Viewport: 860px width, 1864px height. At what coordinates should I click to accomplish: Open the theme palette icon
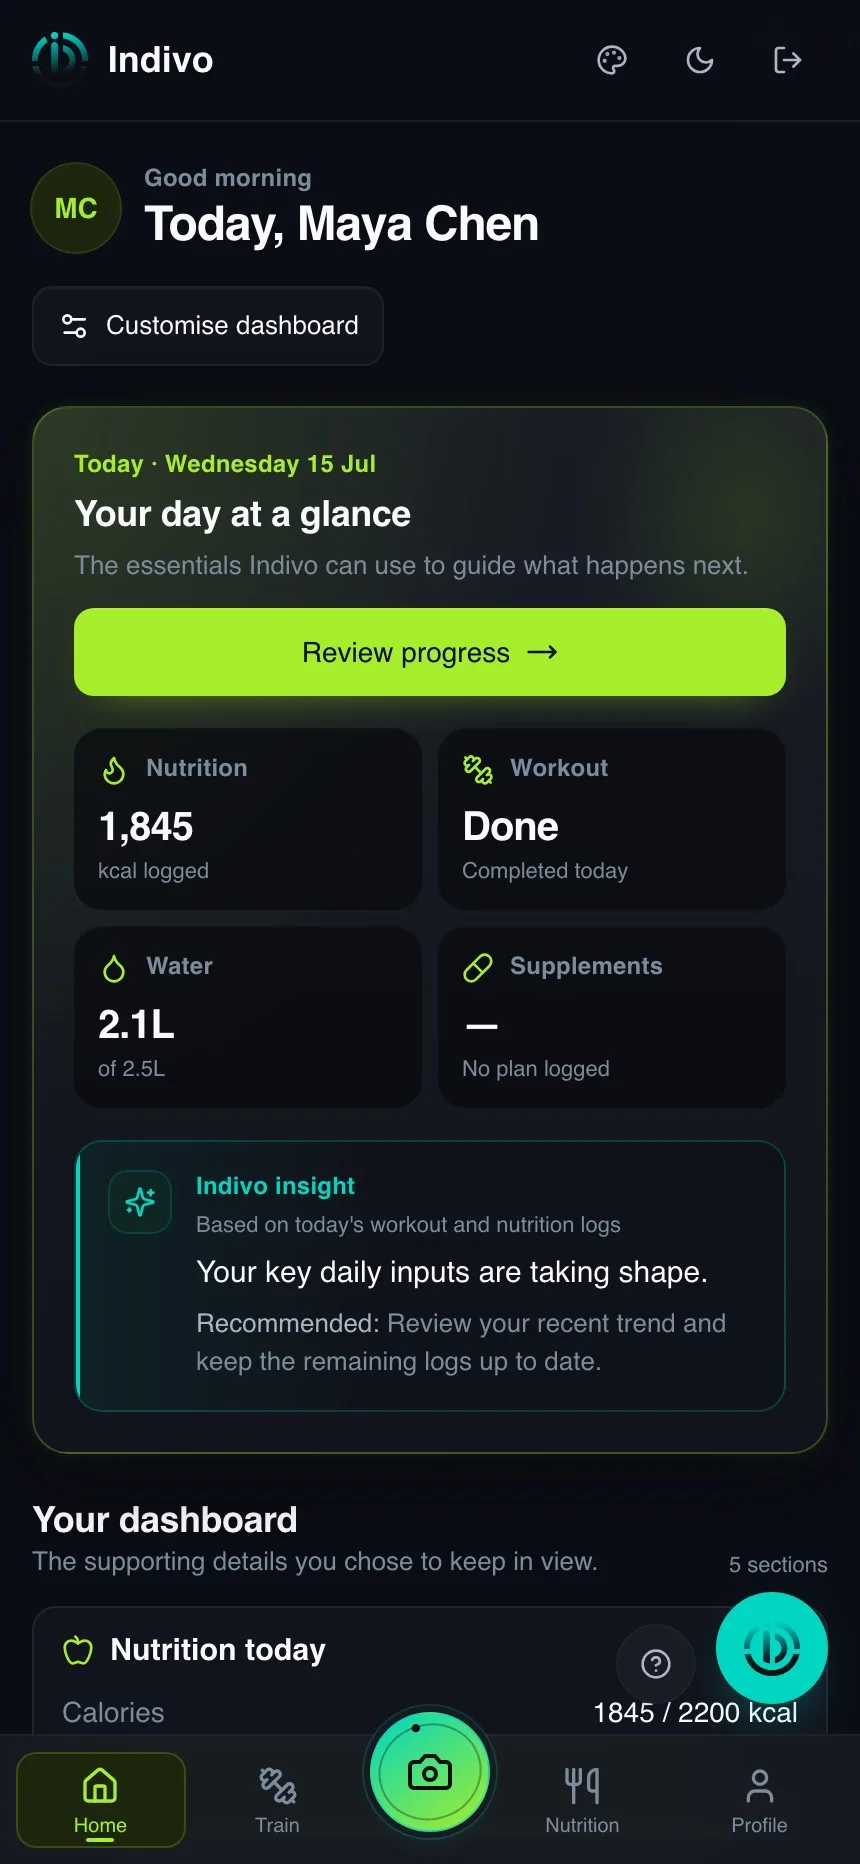click(612, 60)
